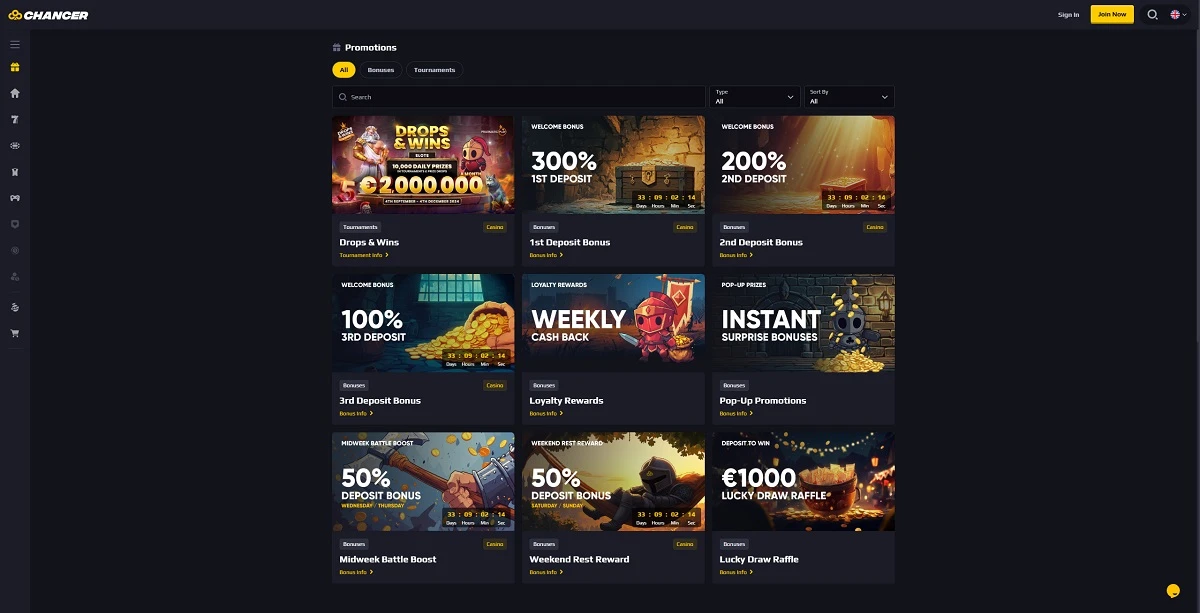Open the gamepad icon in sidebar

pos(15,198)
